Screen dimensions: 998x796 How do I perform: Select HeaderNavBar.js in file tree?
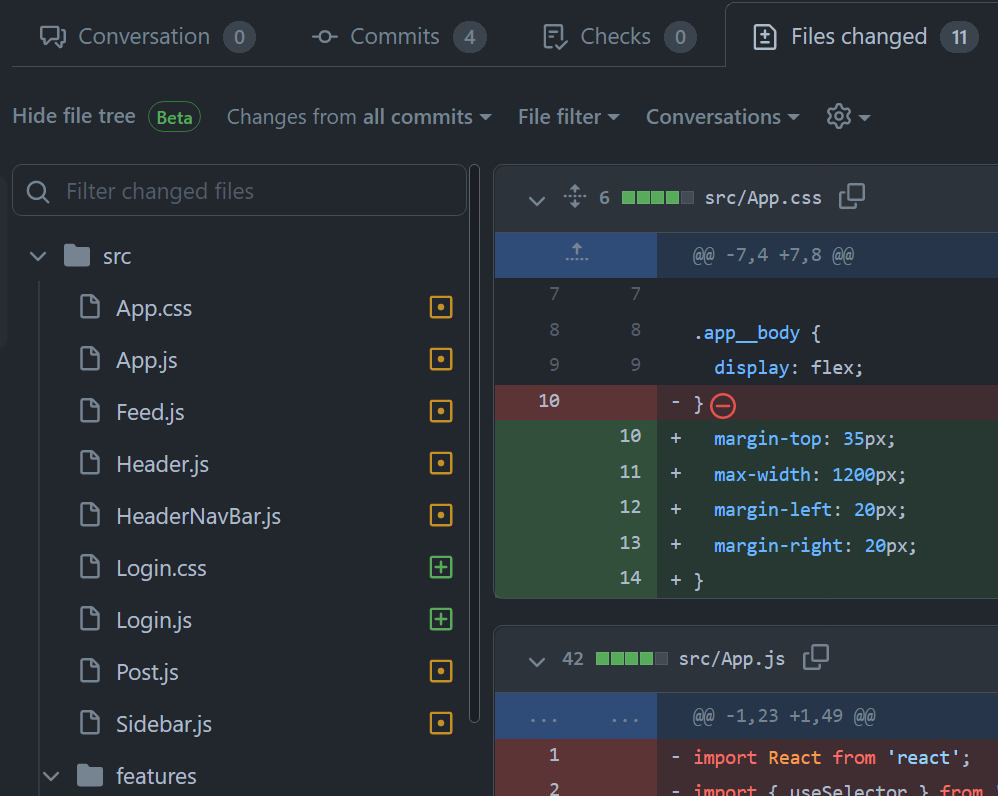coord(198,516)
